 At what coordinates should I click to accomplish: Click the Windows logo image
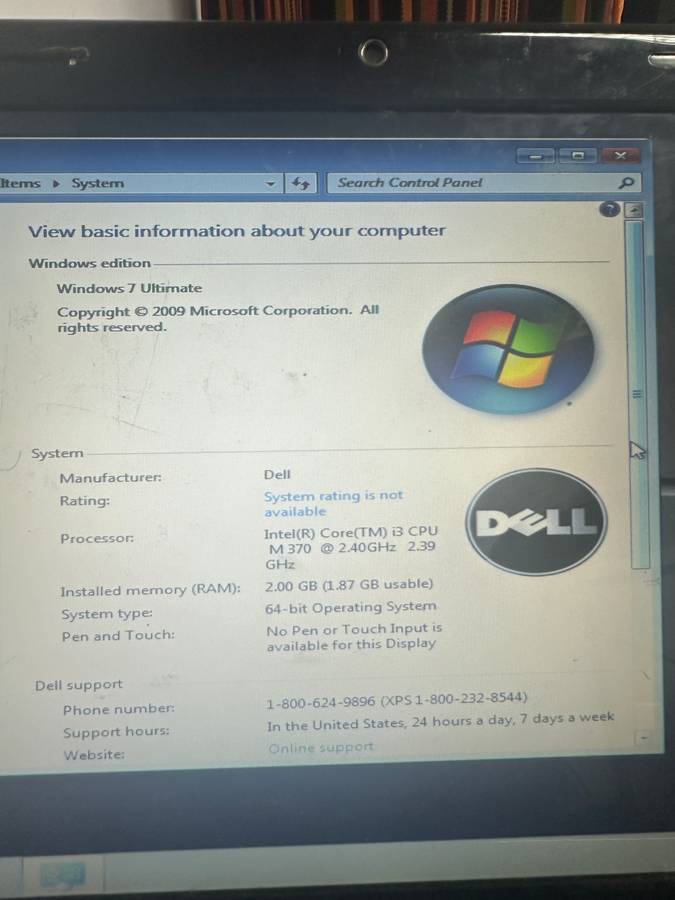(x=508, y=349)
